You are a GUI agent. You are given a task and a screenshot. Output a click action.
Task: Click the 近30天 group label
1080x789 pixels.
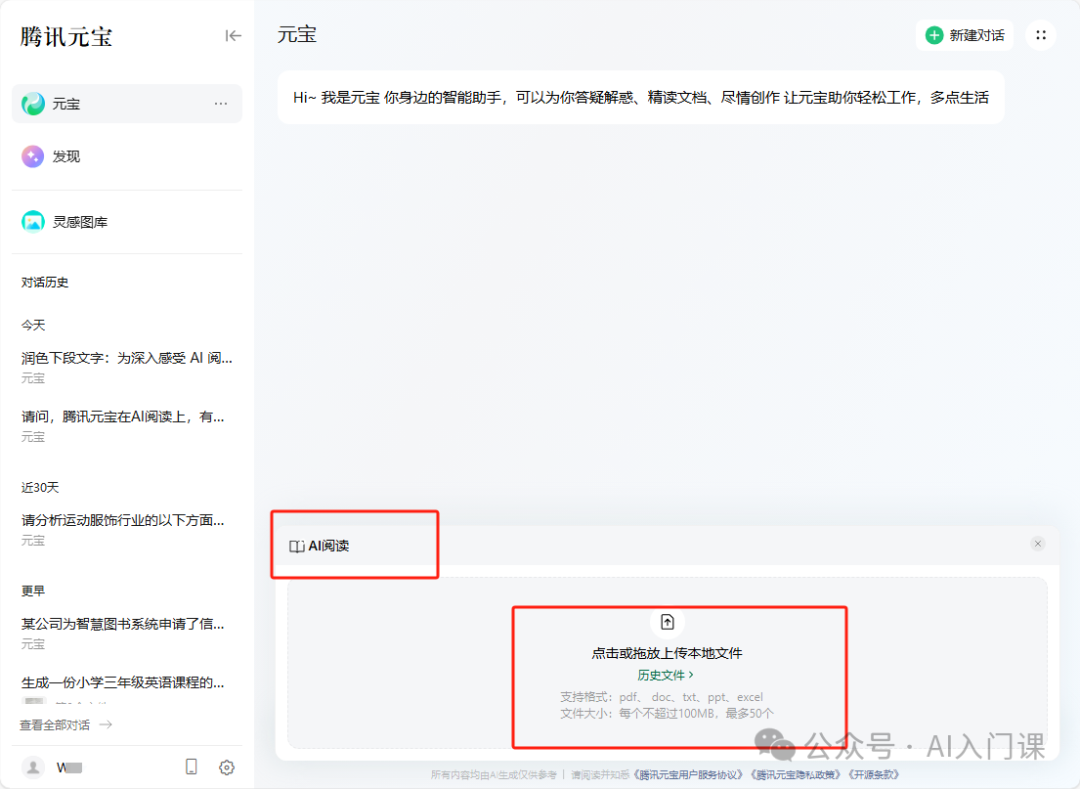coord(40,487)
